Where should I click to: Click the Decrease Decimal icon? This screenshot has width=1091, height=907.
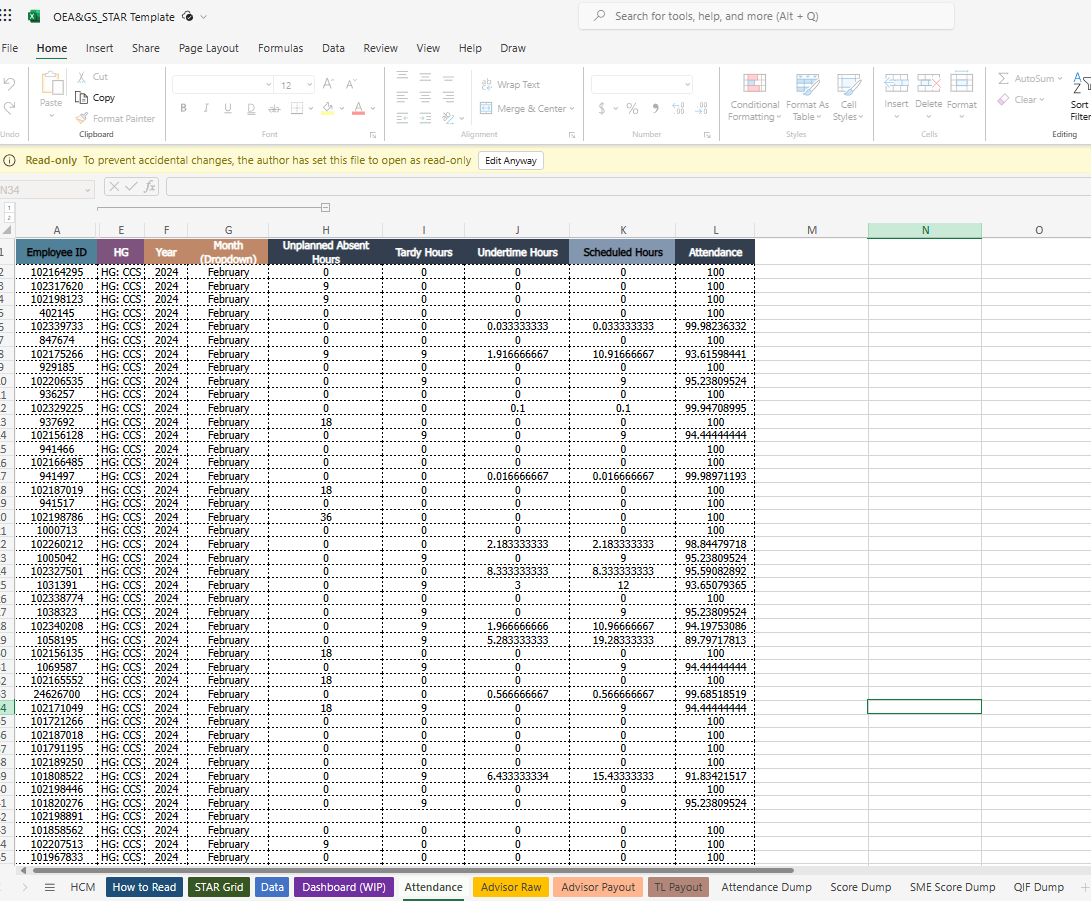pos(702,109)
